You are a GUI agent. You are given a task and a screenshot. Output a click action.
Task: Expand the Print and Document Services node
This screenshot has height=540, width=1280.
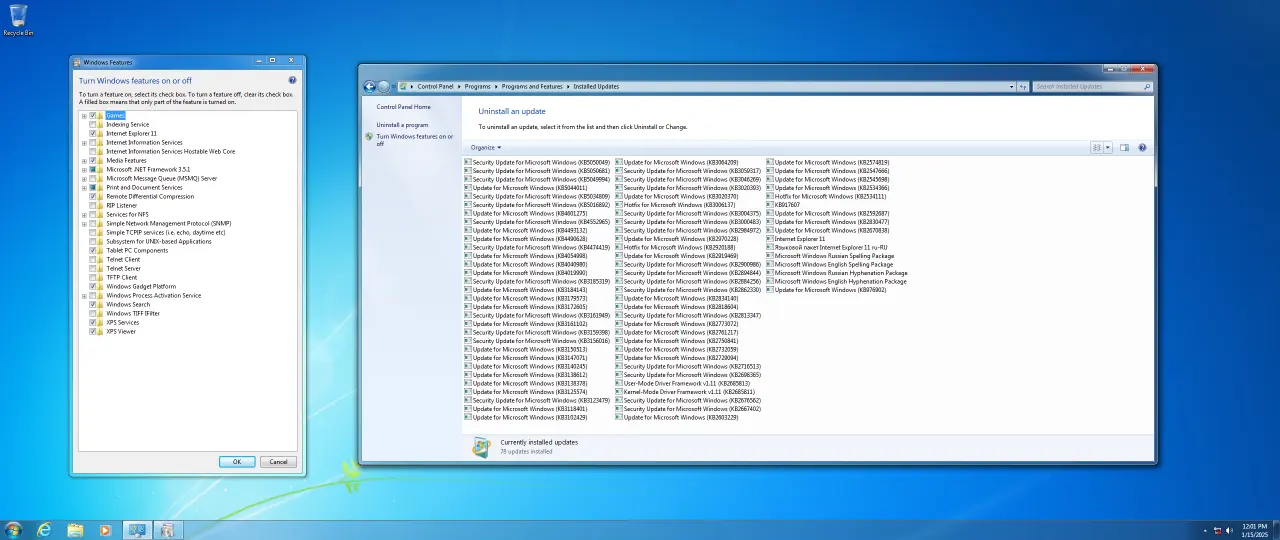click(85, 187)
